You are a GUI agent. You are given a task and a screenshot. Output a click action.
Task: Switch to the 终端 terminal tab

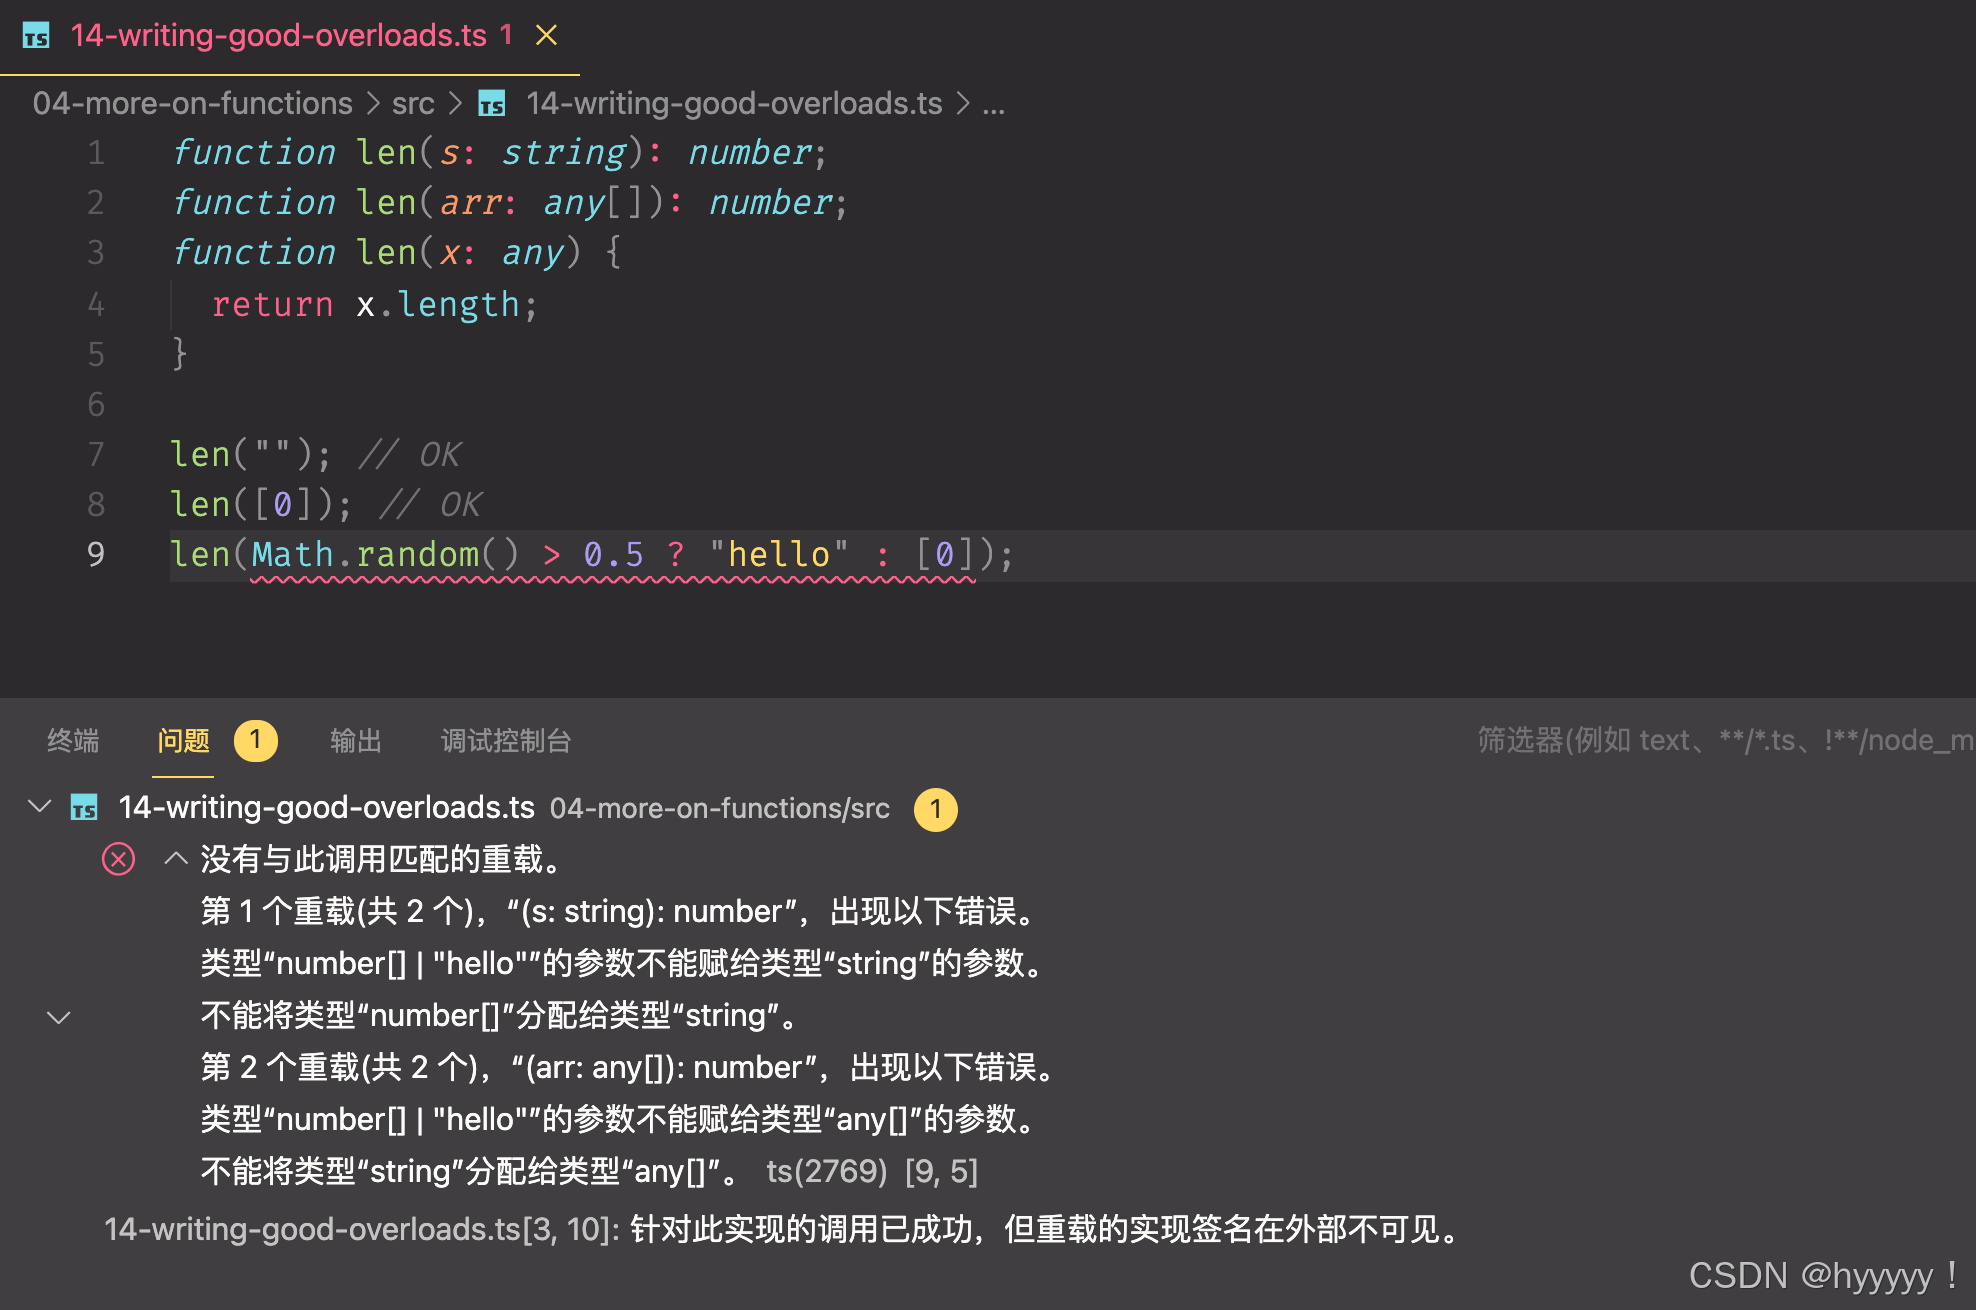[73, 741]
